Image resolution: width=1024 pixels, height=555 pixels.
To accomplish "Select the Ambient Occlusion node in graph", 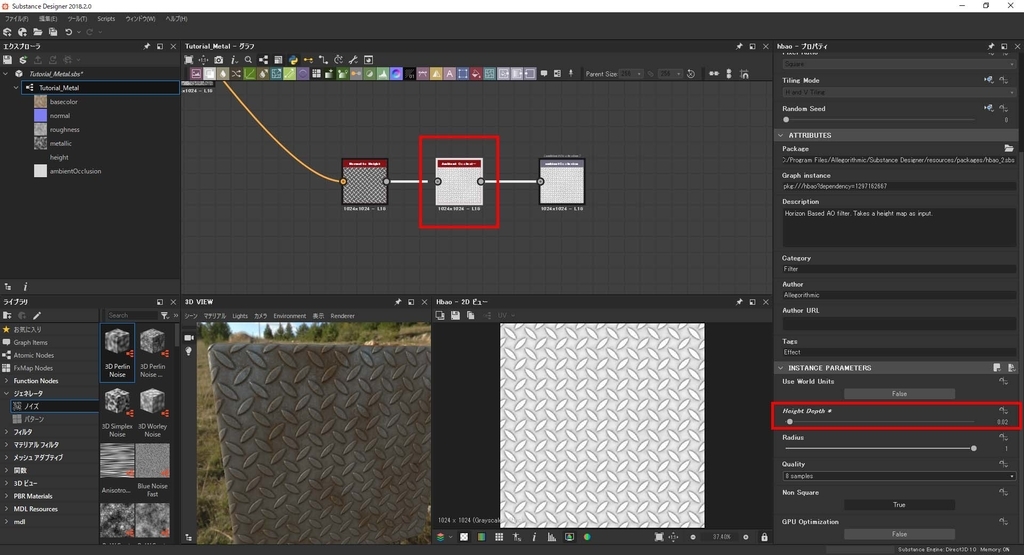I will point(459,182).
